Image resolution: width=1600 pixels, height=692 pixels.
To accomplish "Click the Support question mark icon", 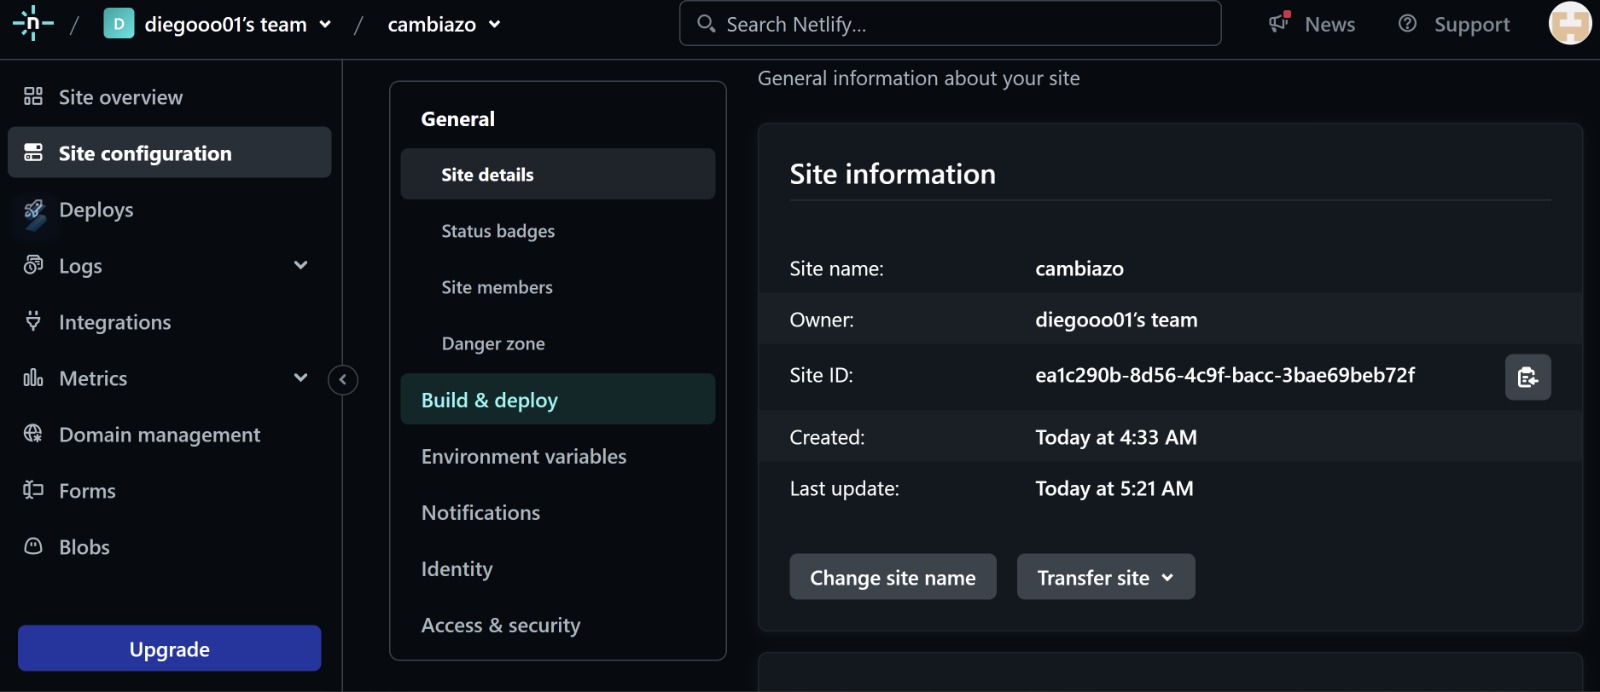I will click(x=1407, y=23).
